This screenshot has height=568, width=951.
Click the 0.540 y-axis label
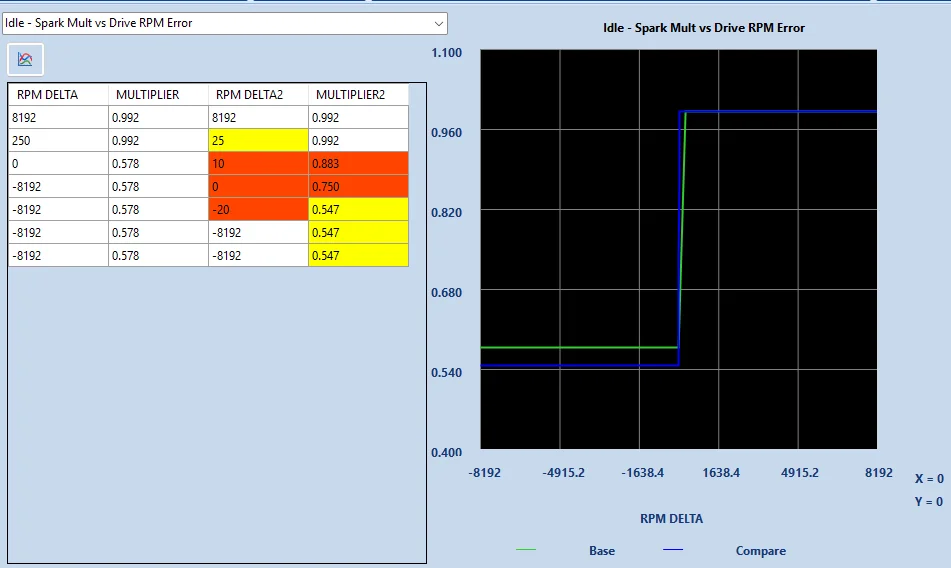click(446, 373)
